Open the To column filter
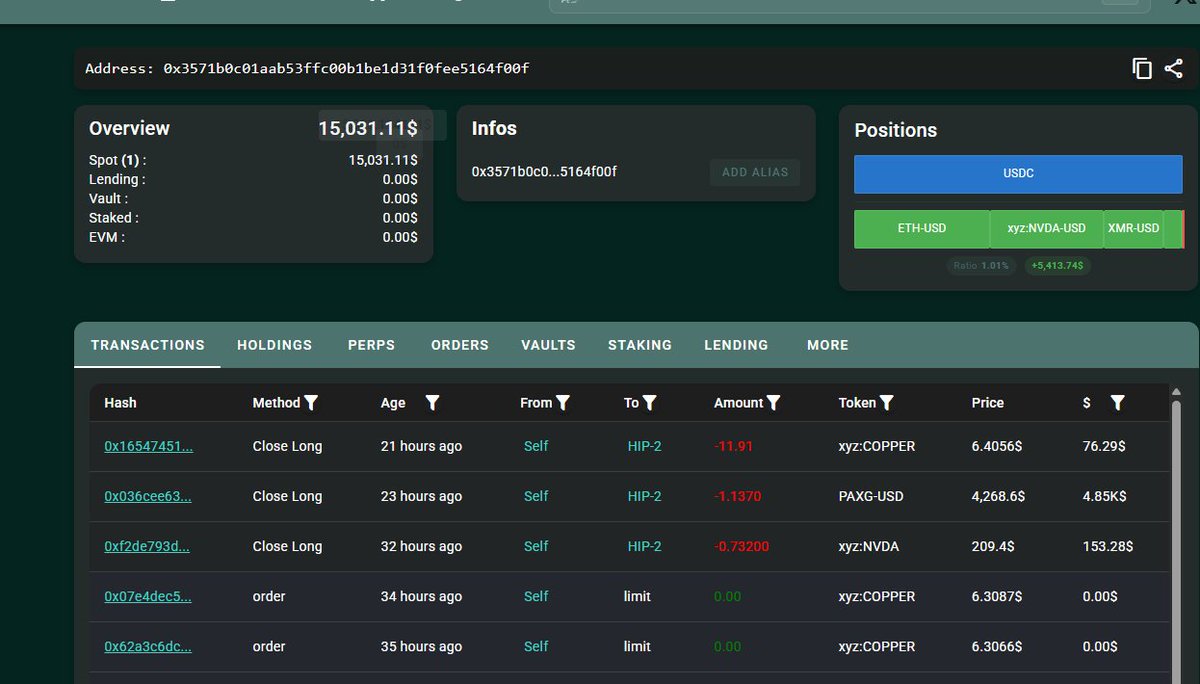Viewport: 1200px width, 684px height. tap(650, 402)
